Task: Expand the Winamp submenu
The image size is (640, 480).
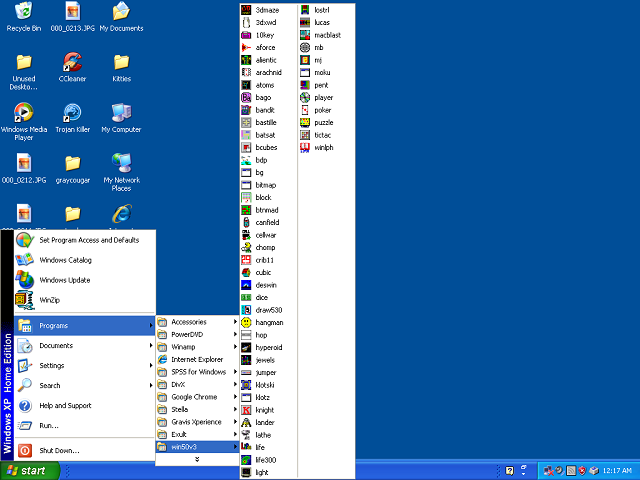Action: 197,347
